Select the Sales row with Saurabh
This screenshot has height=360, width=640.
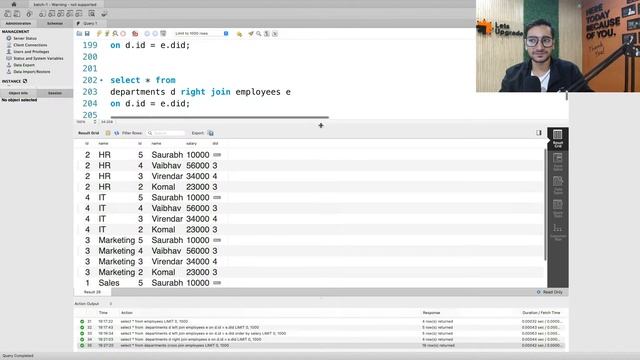311,283
